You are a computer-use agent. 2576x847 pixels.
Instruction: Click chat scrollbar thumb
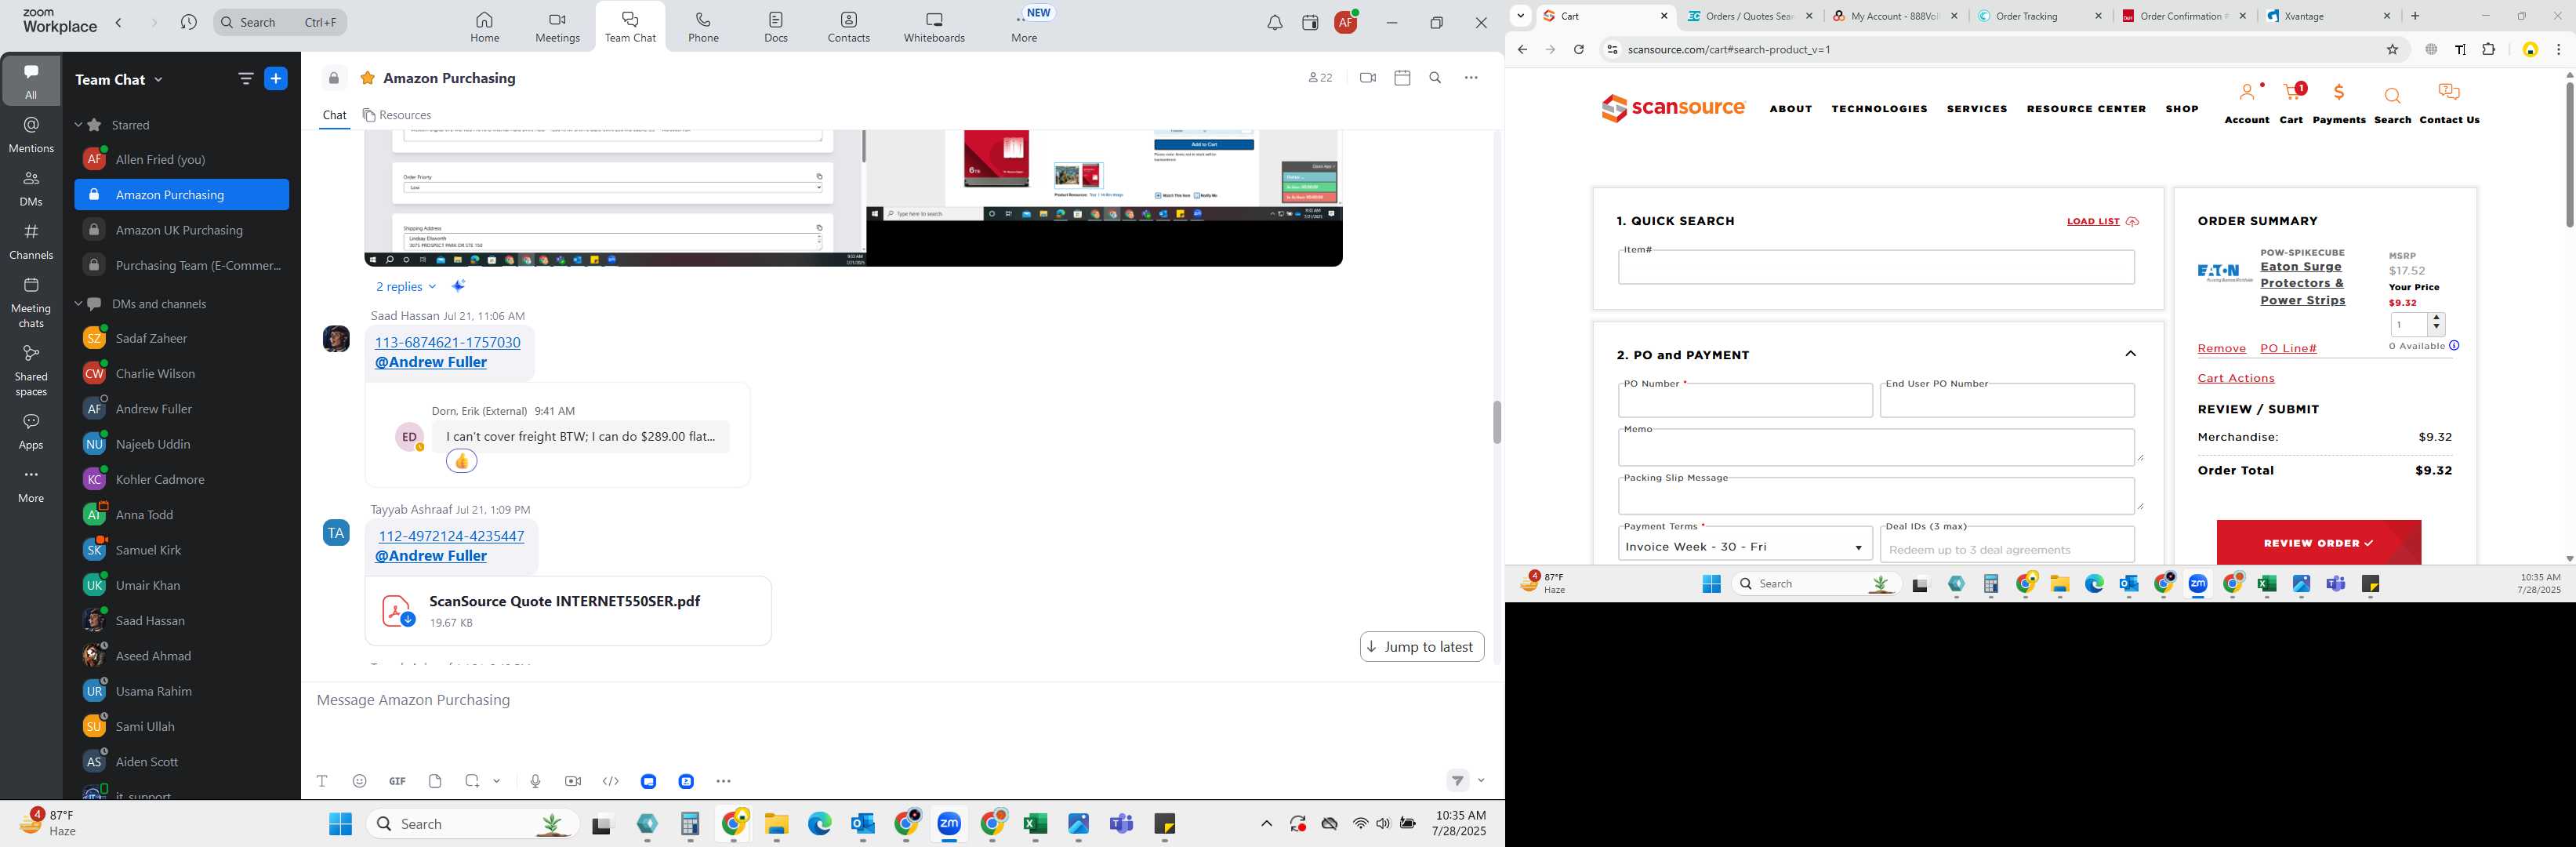click(x=1496, y=422)
